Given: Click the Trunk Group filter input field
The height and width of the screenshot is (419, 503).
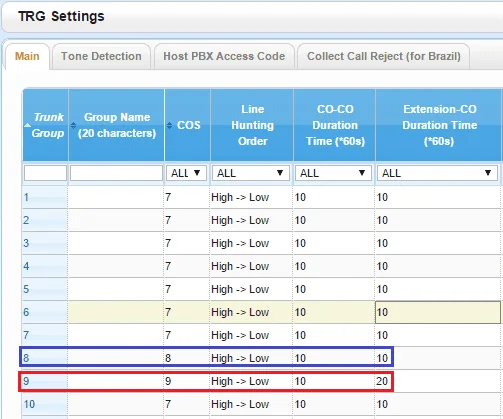Looking at the screenshot, I should pos(45,173).
